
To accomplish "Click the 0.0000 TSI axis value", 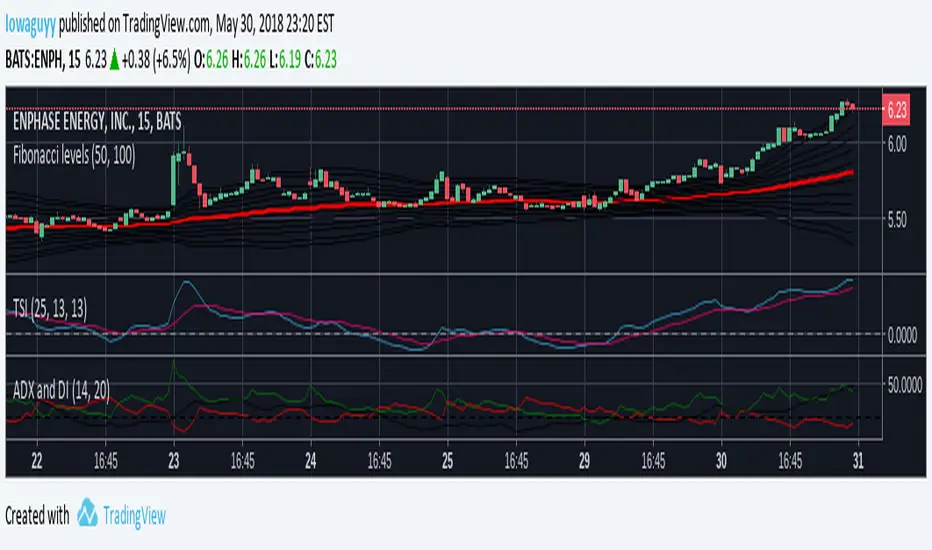I will click(902, 336).
